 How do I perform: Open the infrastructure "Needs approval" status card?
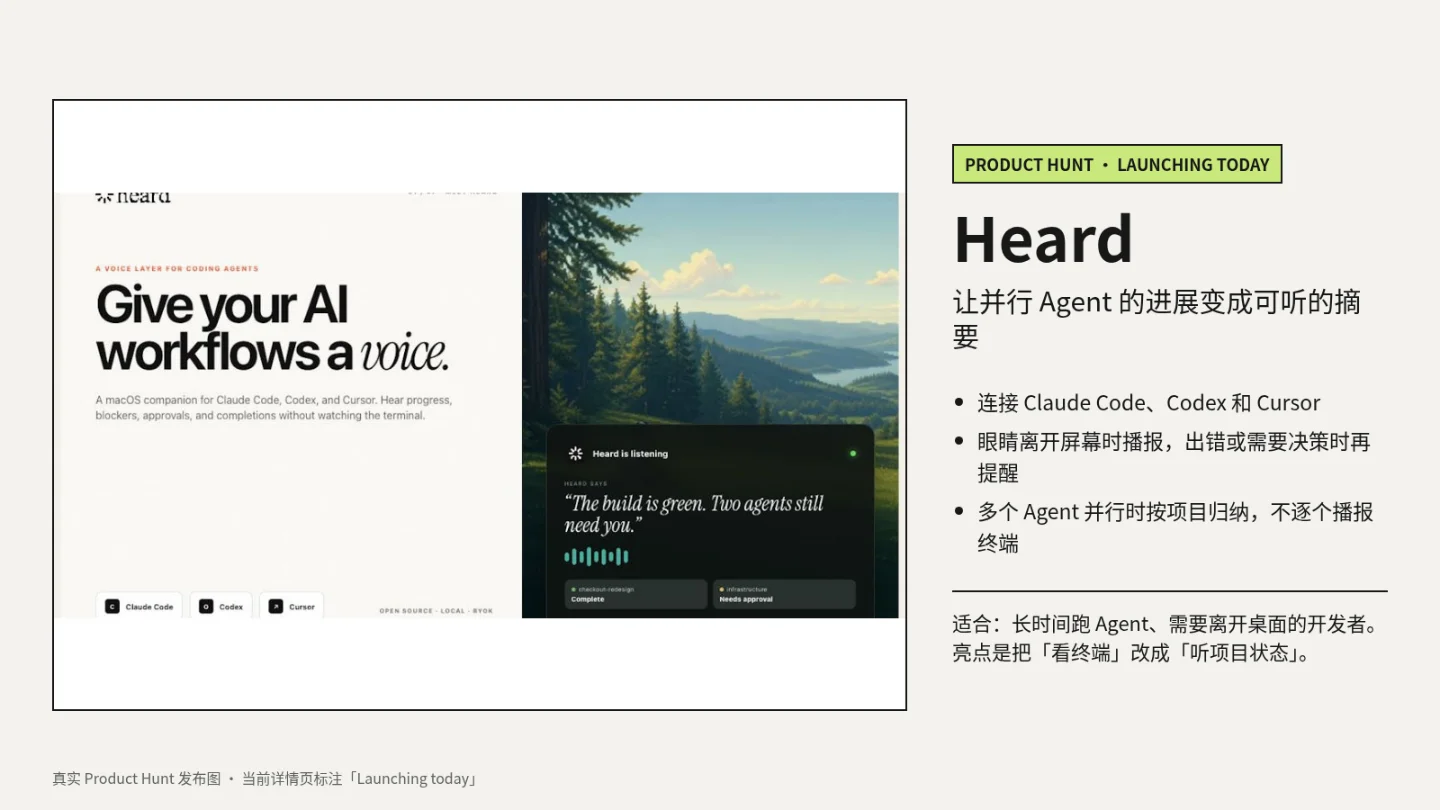784,594
